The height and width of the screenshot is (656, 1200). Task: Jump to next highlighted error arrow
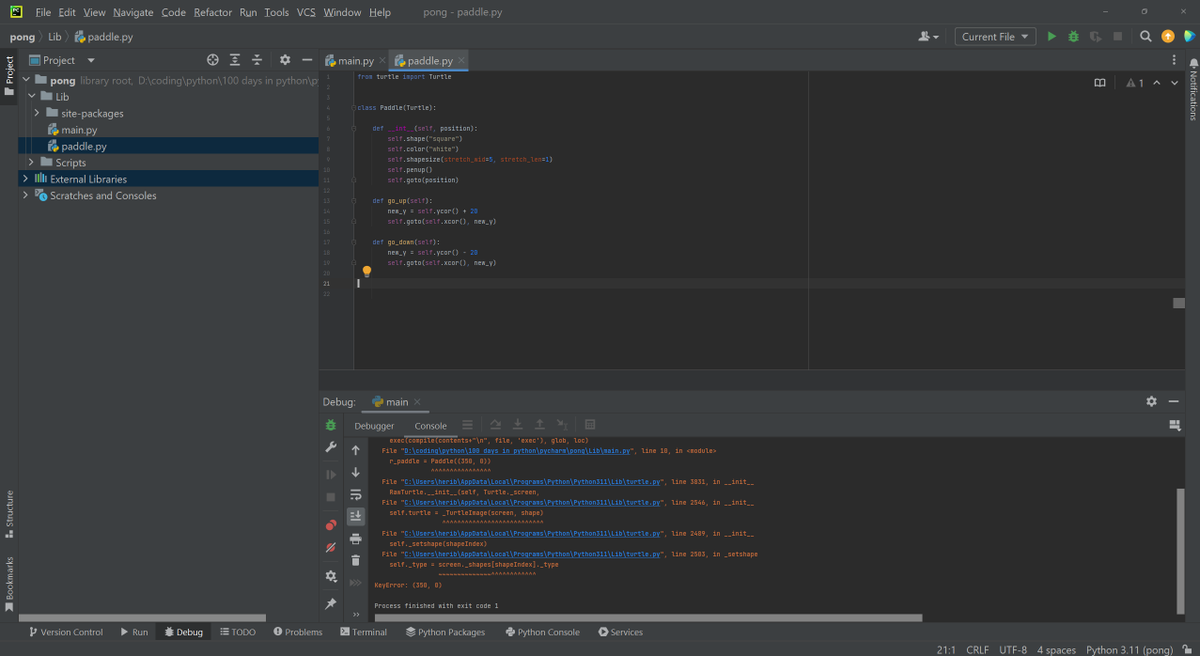[1174, 83]
